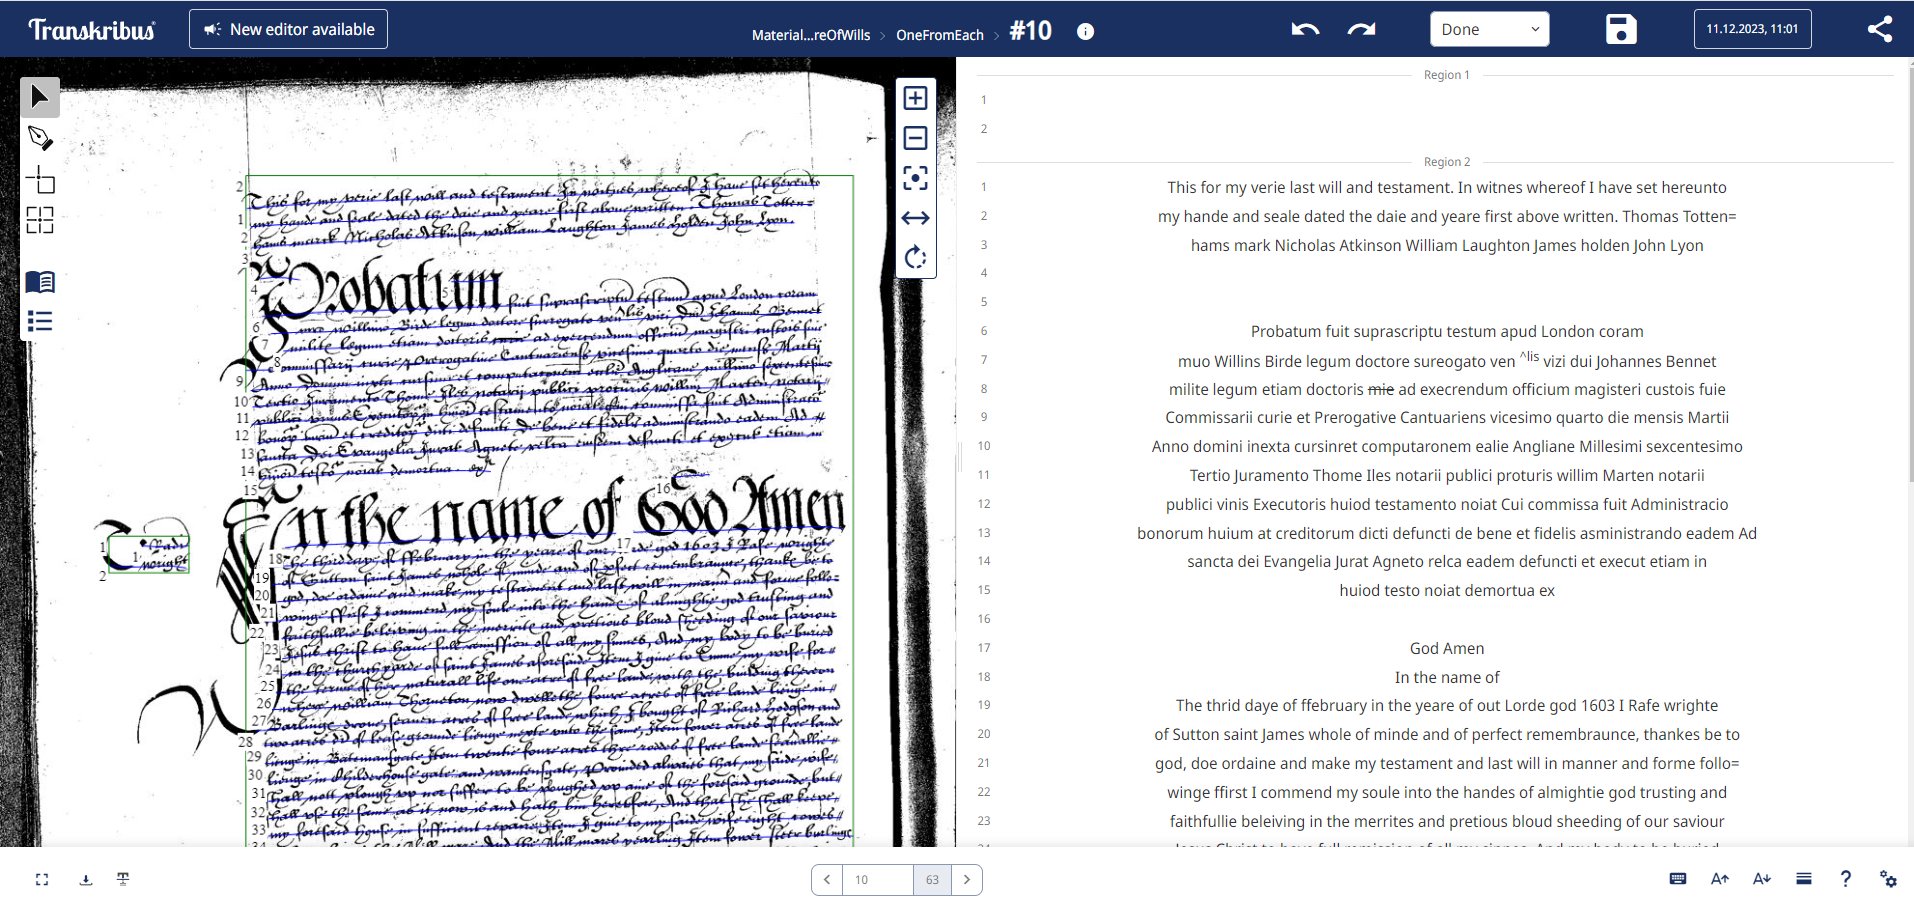Undo the last change
The image size is (1914, 912).
coord(1304,29)
